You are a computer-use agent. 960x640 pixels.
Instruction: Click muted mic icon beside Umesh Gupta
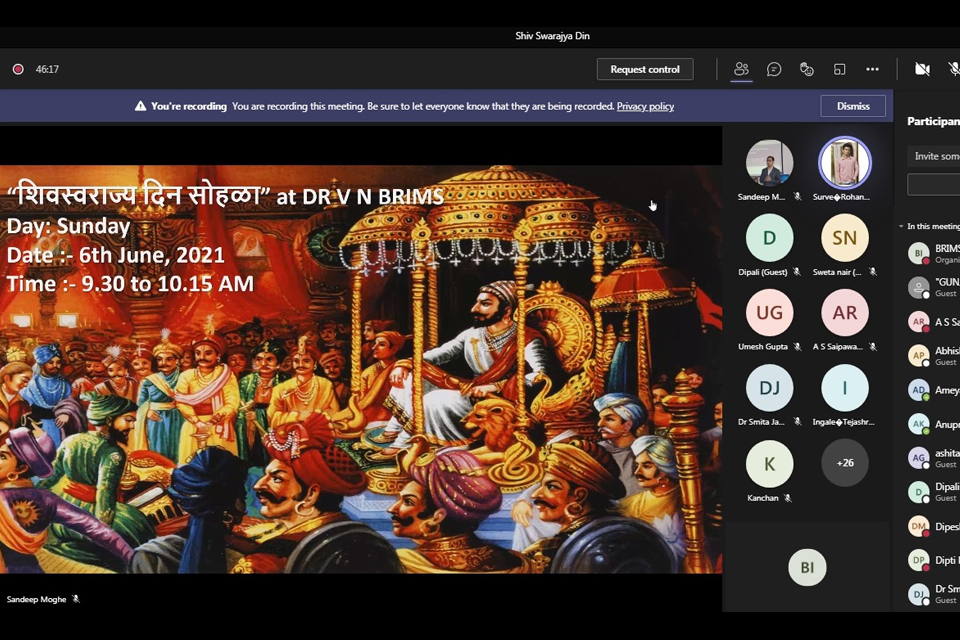[797, 347]
